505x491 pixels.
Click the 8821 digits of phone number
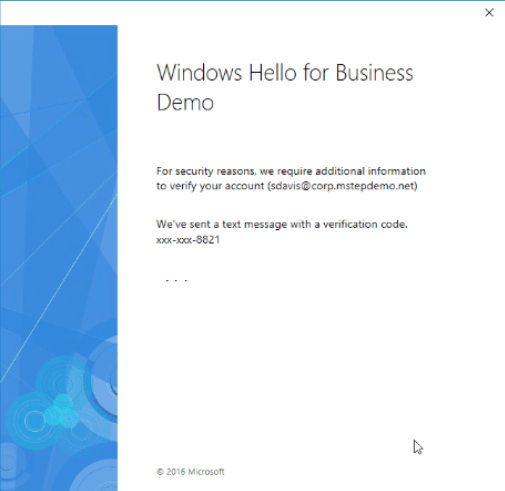tap(208, 240)
